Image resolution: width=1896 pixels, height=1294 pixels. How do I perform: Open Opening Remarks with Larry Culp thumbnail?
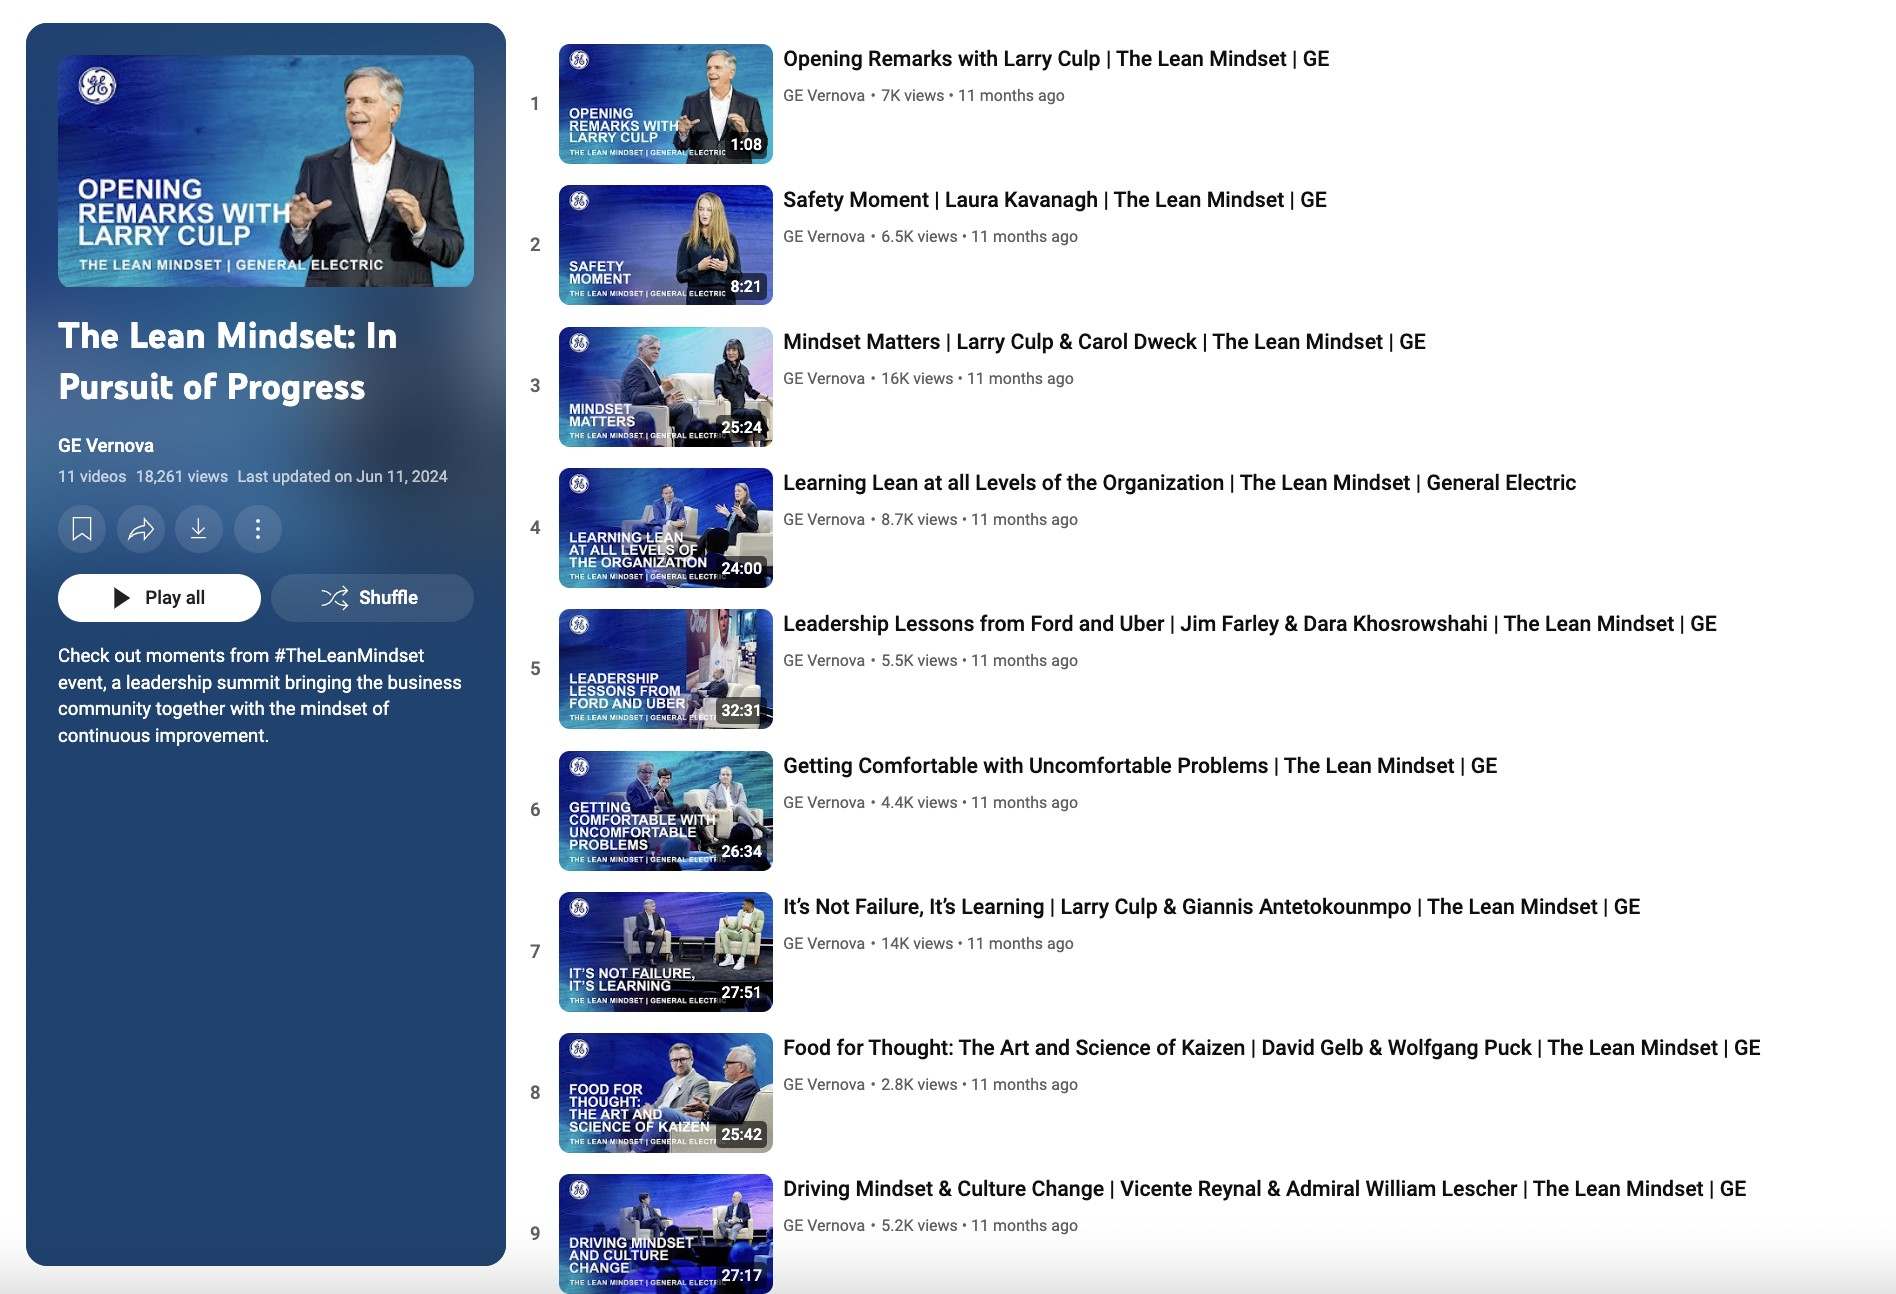coord(666,104)
